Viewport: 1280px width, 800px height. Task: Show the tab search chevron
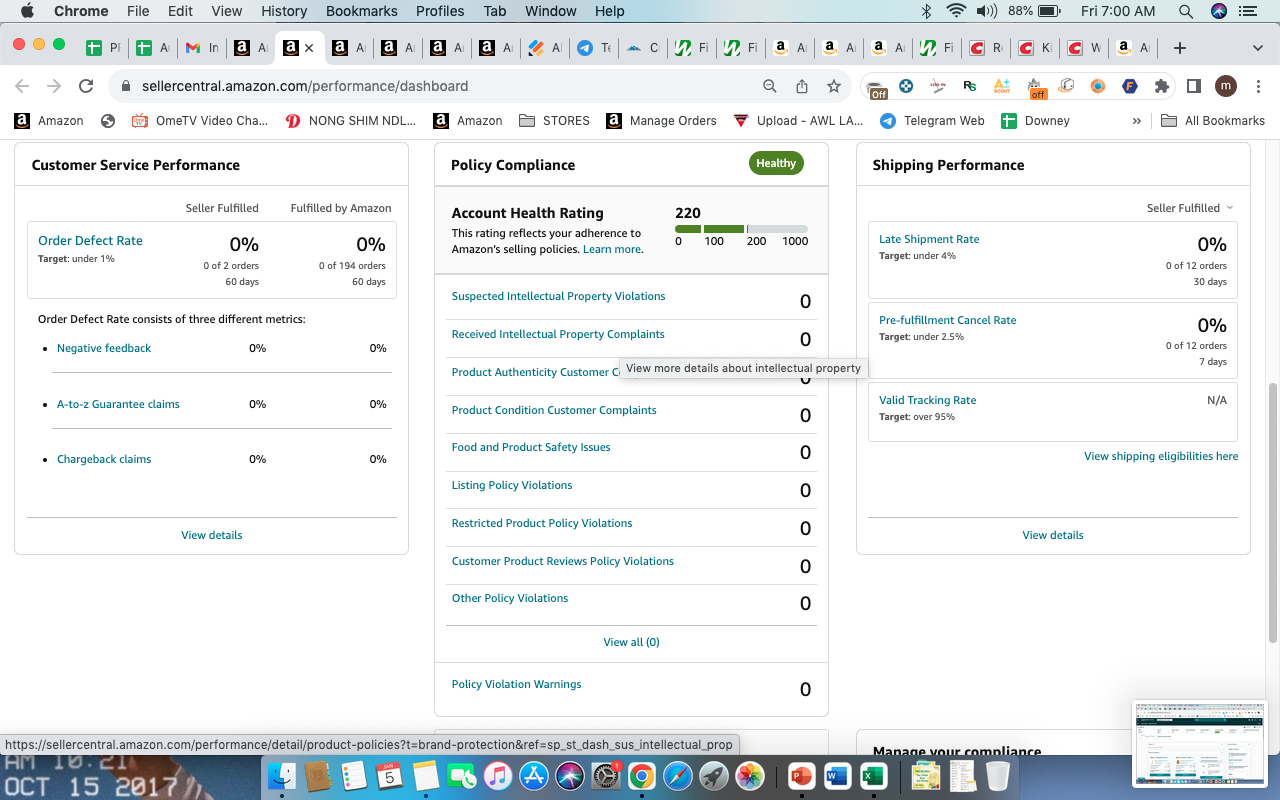click(x=1257, y=48)
